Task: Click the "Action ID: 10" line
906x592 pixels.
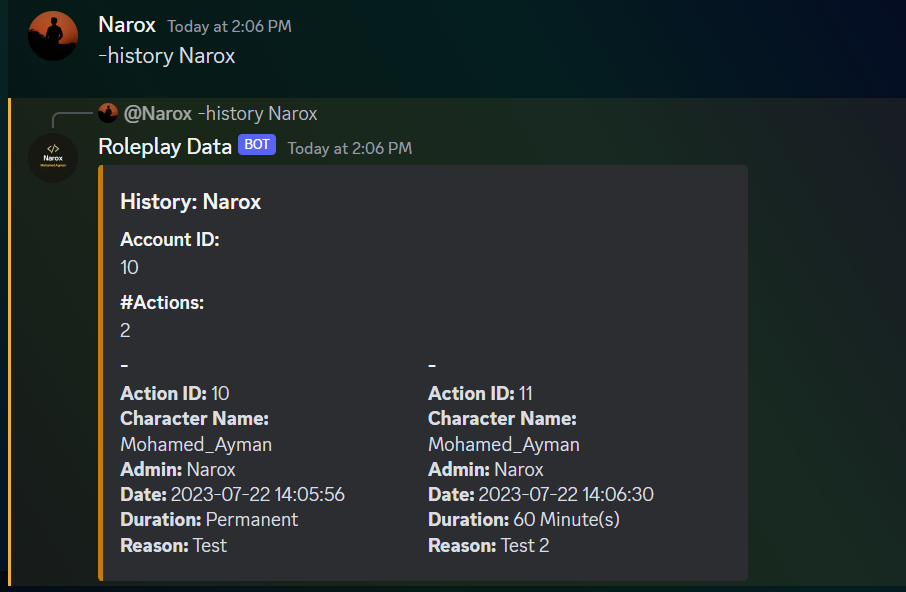Action: (175, 393)
